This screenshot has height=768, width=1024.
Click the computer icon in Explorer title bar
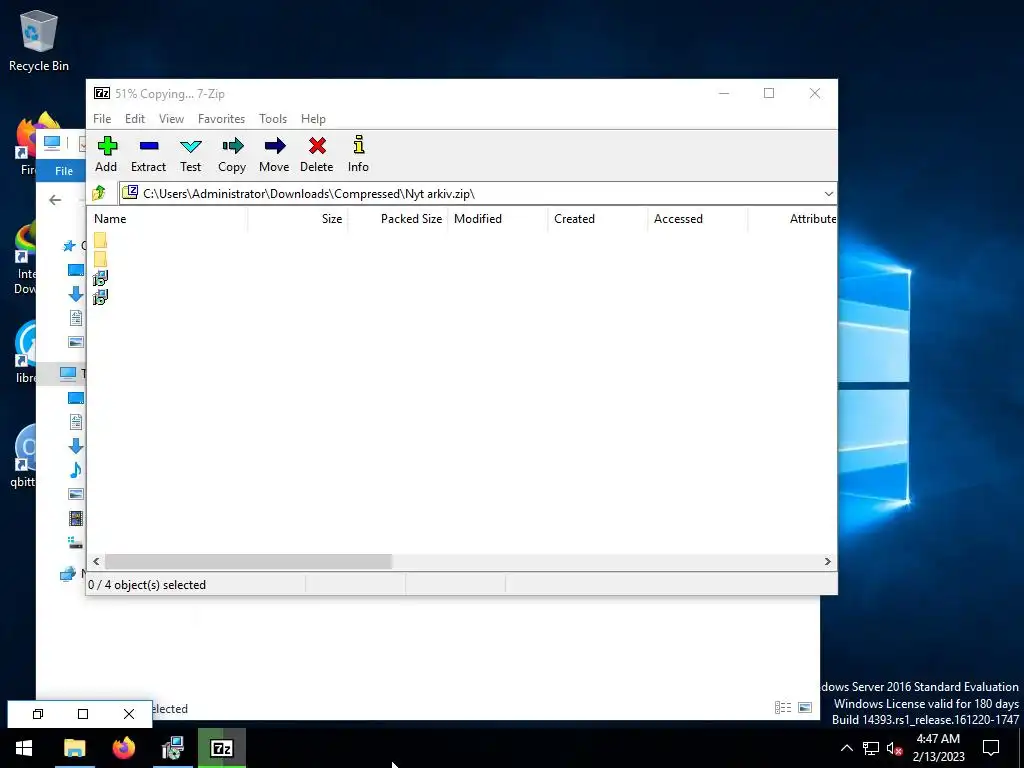52,142
